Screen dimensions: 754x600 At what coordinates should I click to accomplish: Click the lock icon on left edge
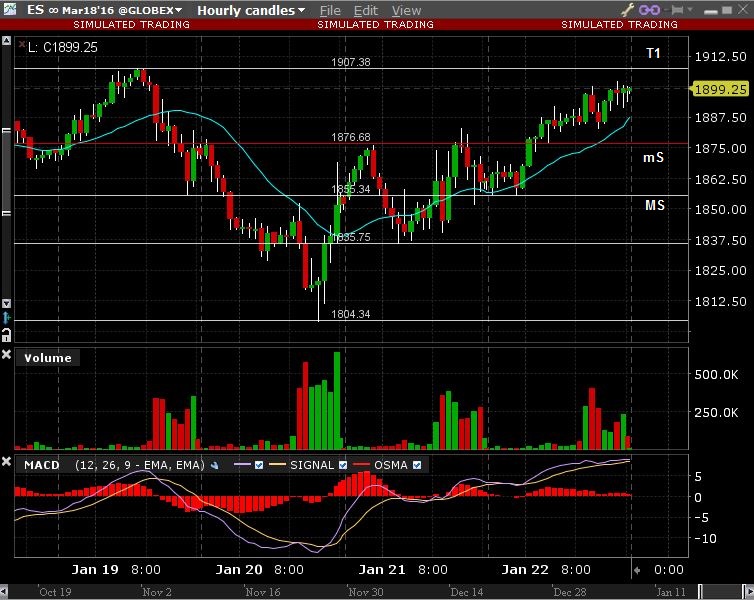pos(6,334)
